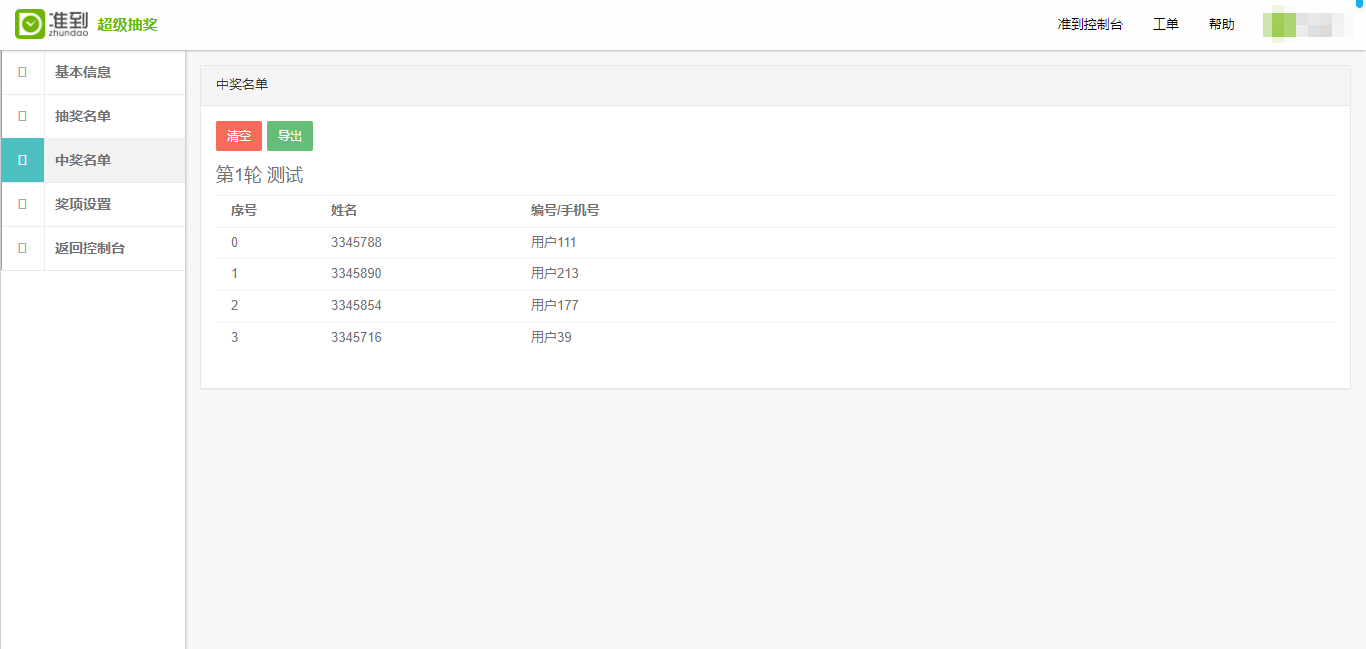The image size is (1366, 649).
Task: Click the Zhundao logo icon
Action: [30, 24]
